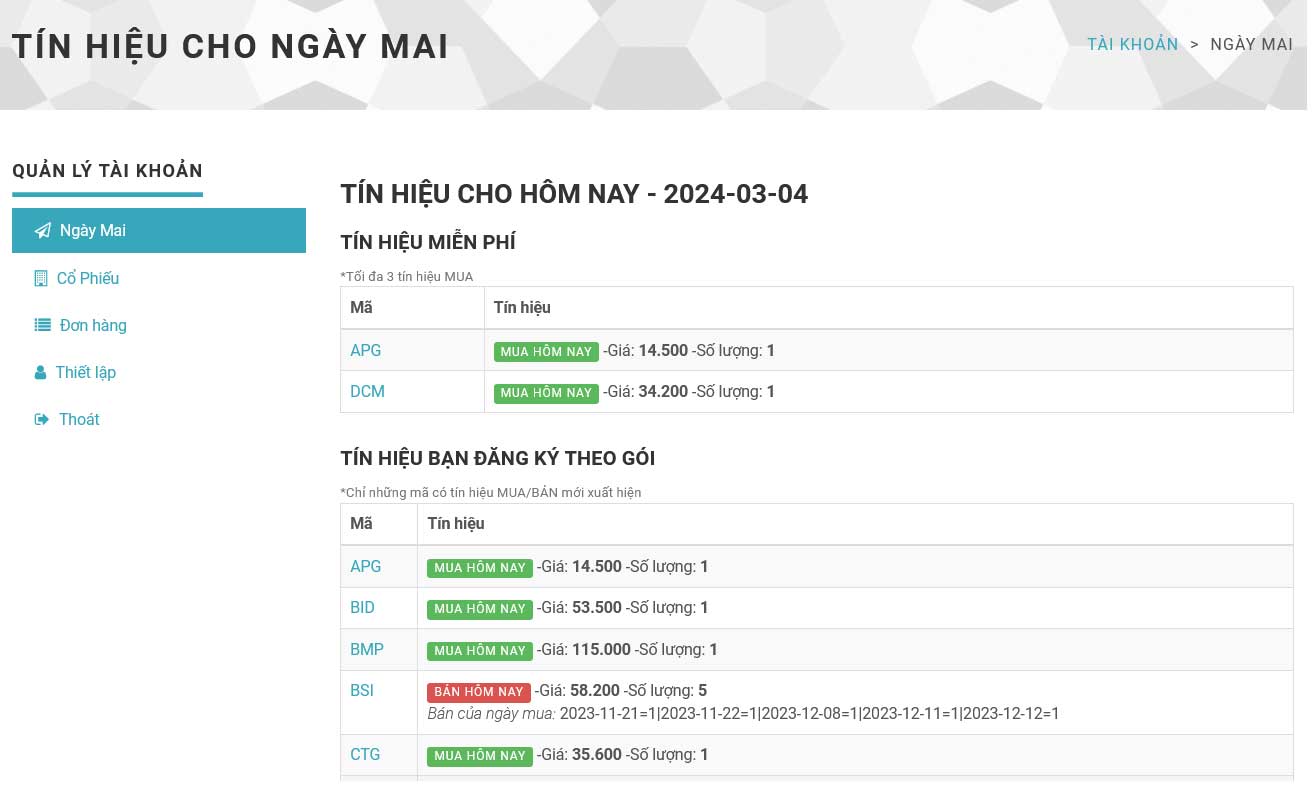
Task: Click the TÍN HIỆU MIỄN PHÍ heading
Action: click(x=428, y=242)
